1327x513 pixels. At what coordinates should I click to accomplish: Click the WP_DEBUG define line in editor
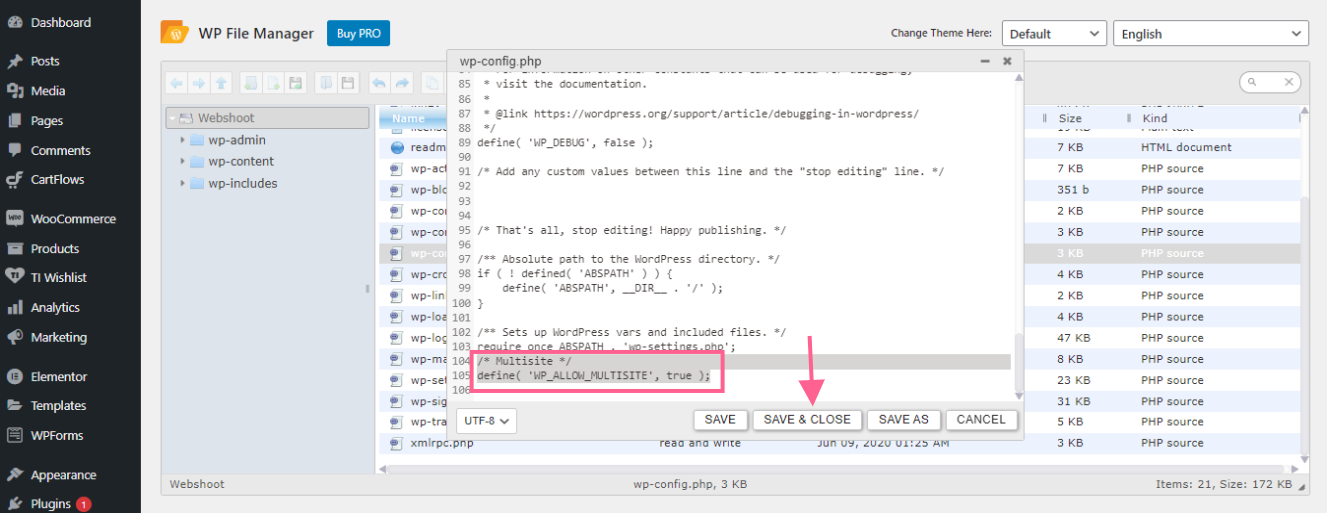pyautogui.click(x=565, y=143)
